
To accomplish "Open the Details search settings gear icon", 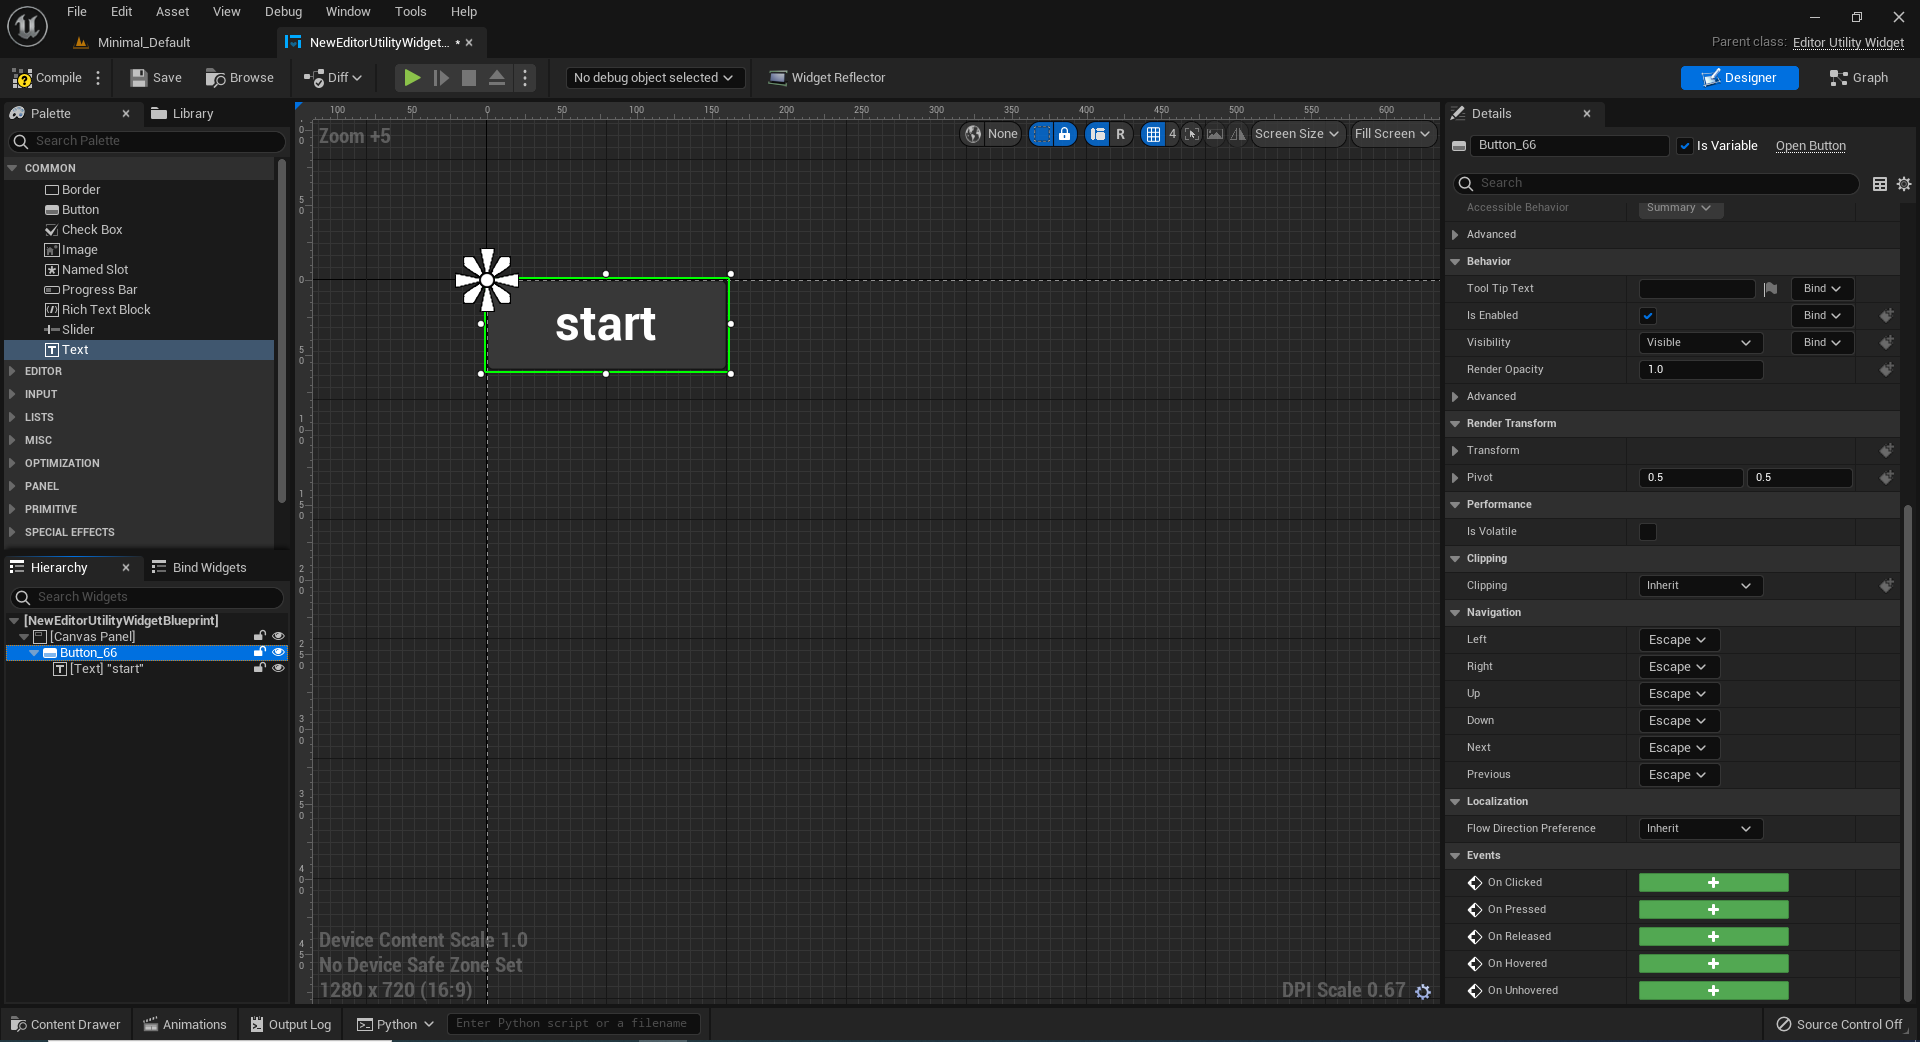I will [1903, 184].
